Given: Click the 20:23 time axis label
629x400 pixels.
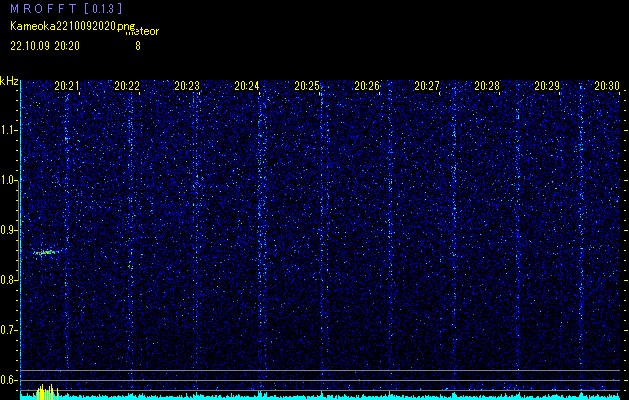Looking at the screenshot, I should pyautogui.click(x=187, y=85).
